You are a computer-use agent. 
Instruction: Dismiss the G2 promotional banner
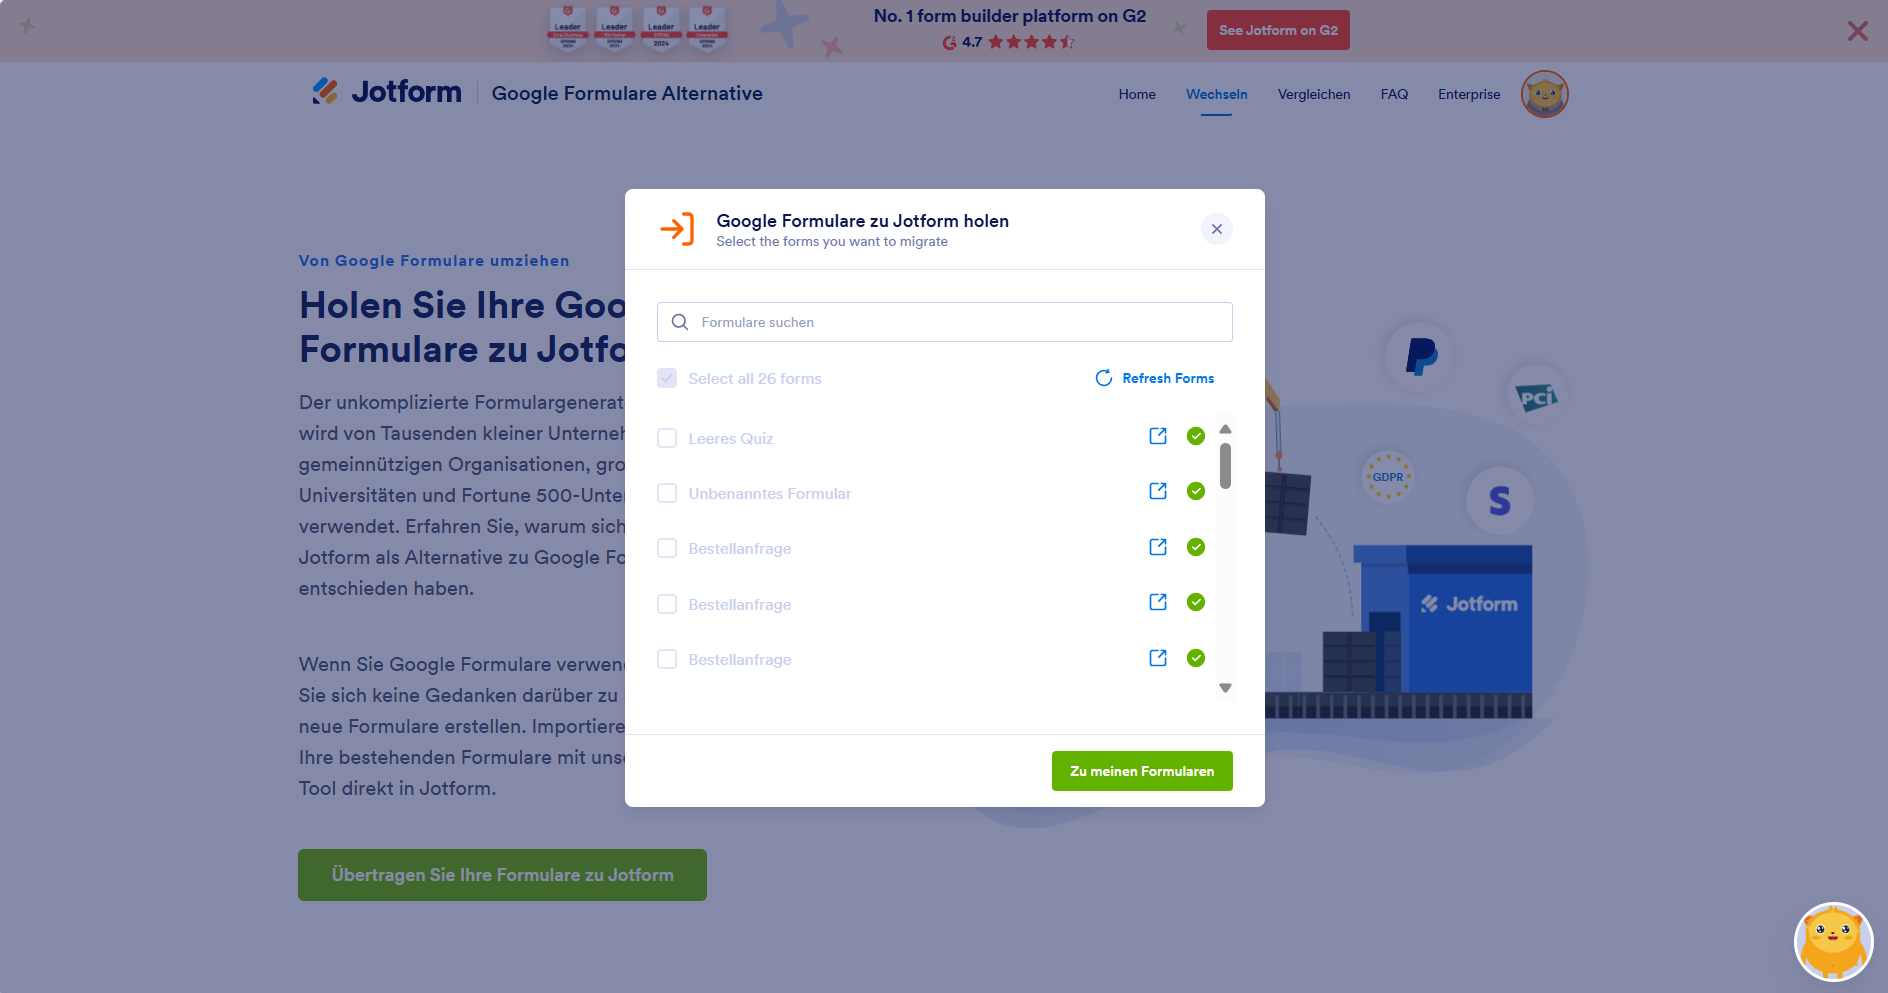[1858, 31]
